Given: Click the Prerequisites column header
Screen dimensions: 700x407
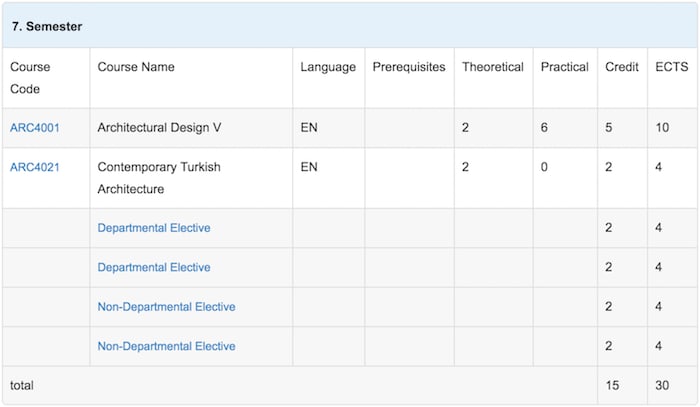Looking at the screenshot, I should point(409,67).
